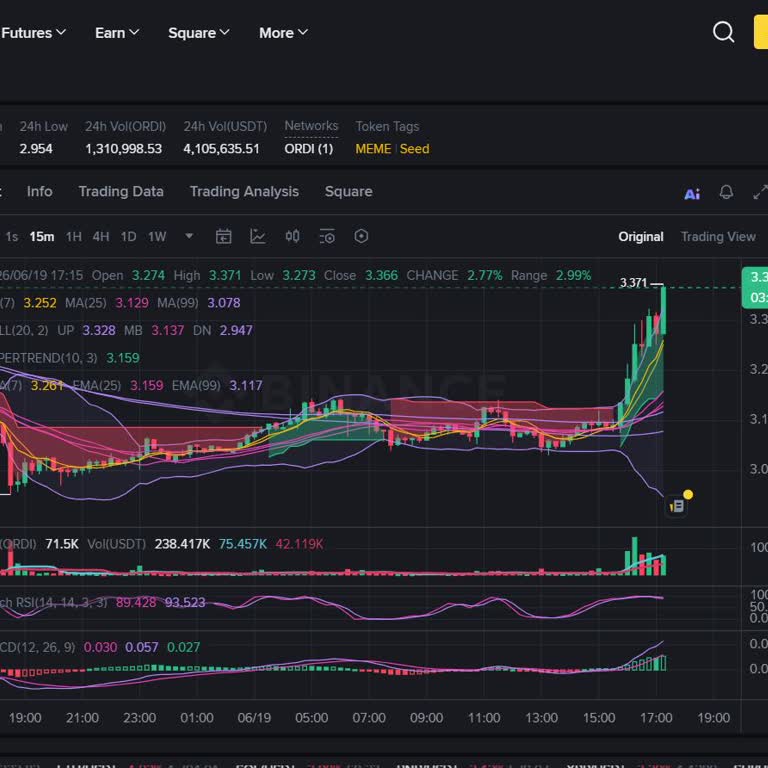Click the Bollinger UP value 3.328
768x768 pixels.
(x=99, y=331)
